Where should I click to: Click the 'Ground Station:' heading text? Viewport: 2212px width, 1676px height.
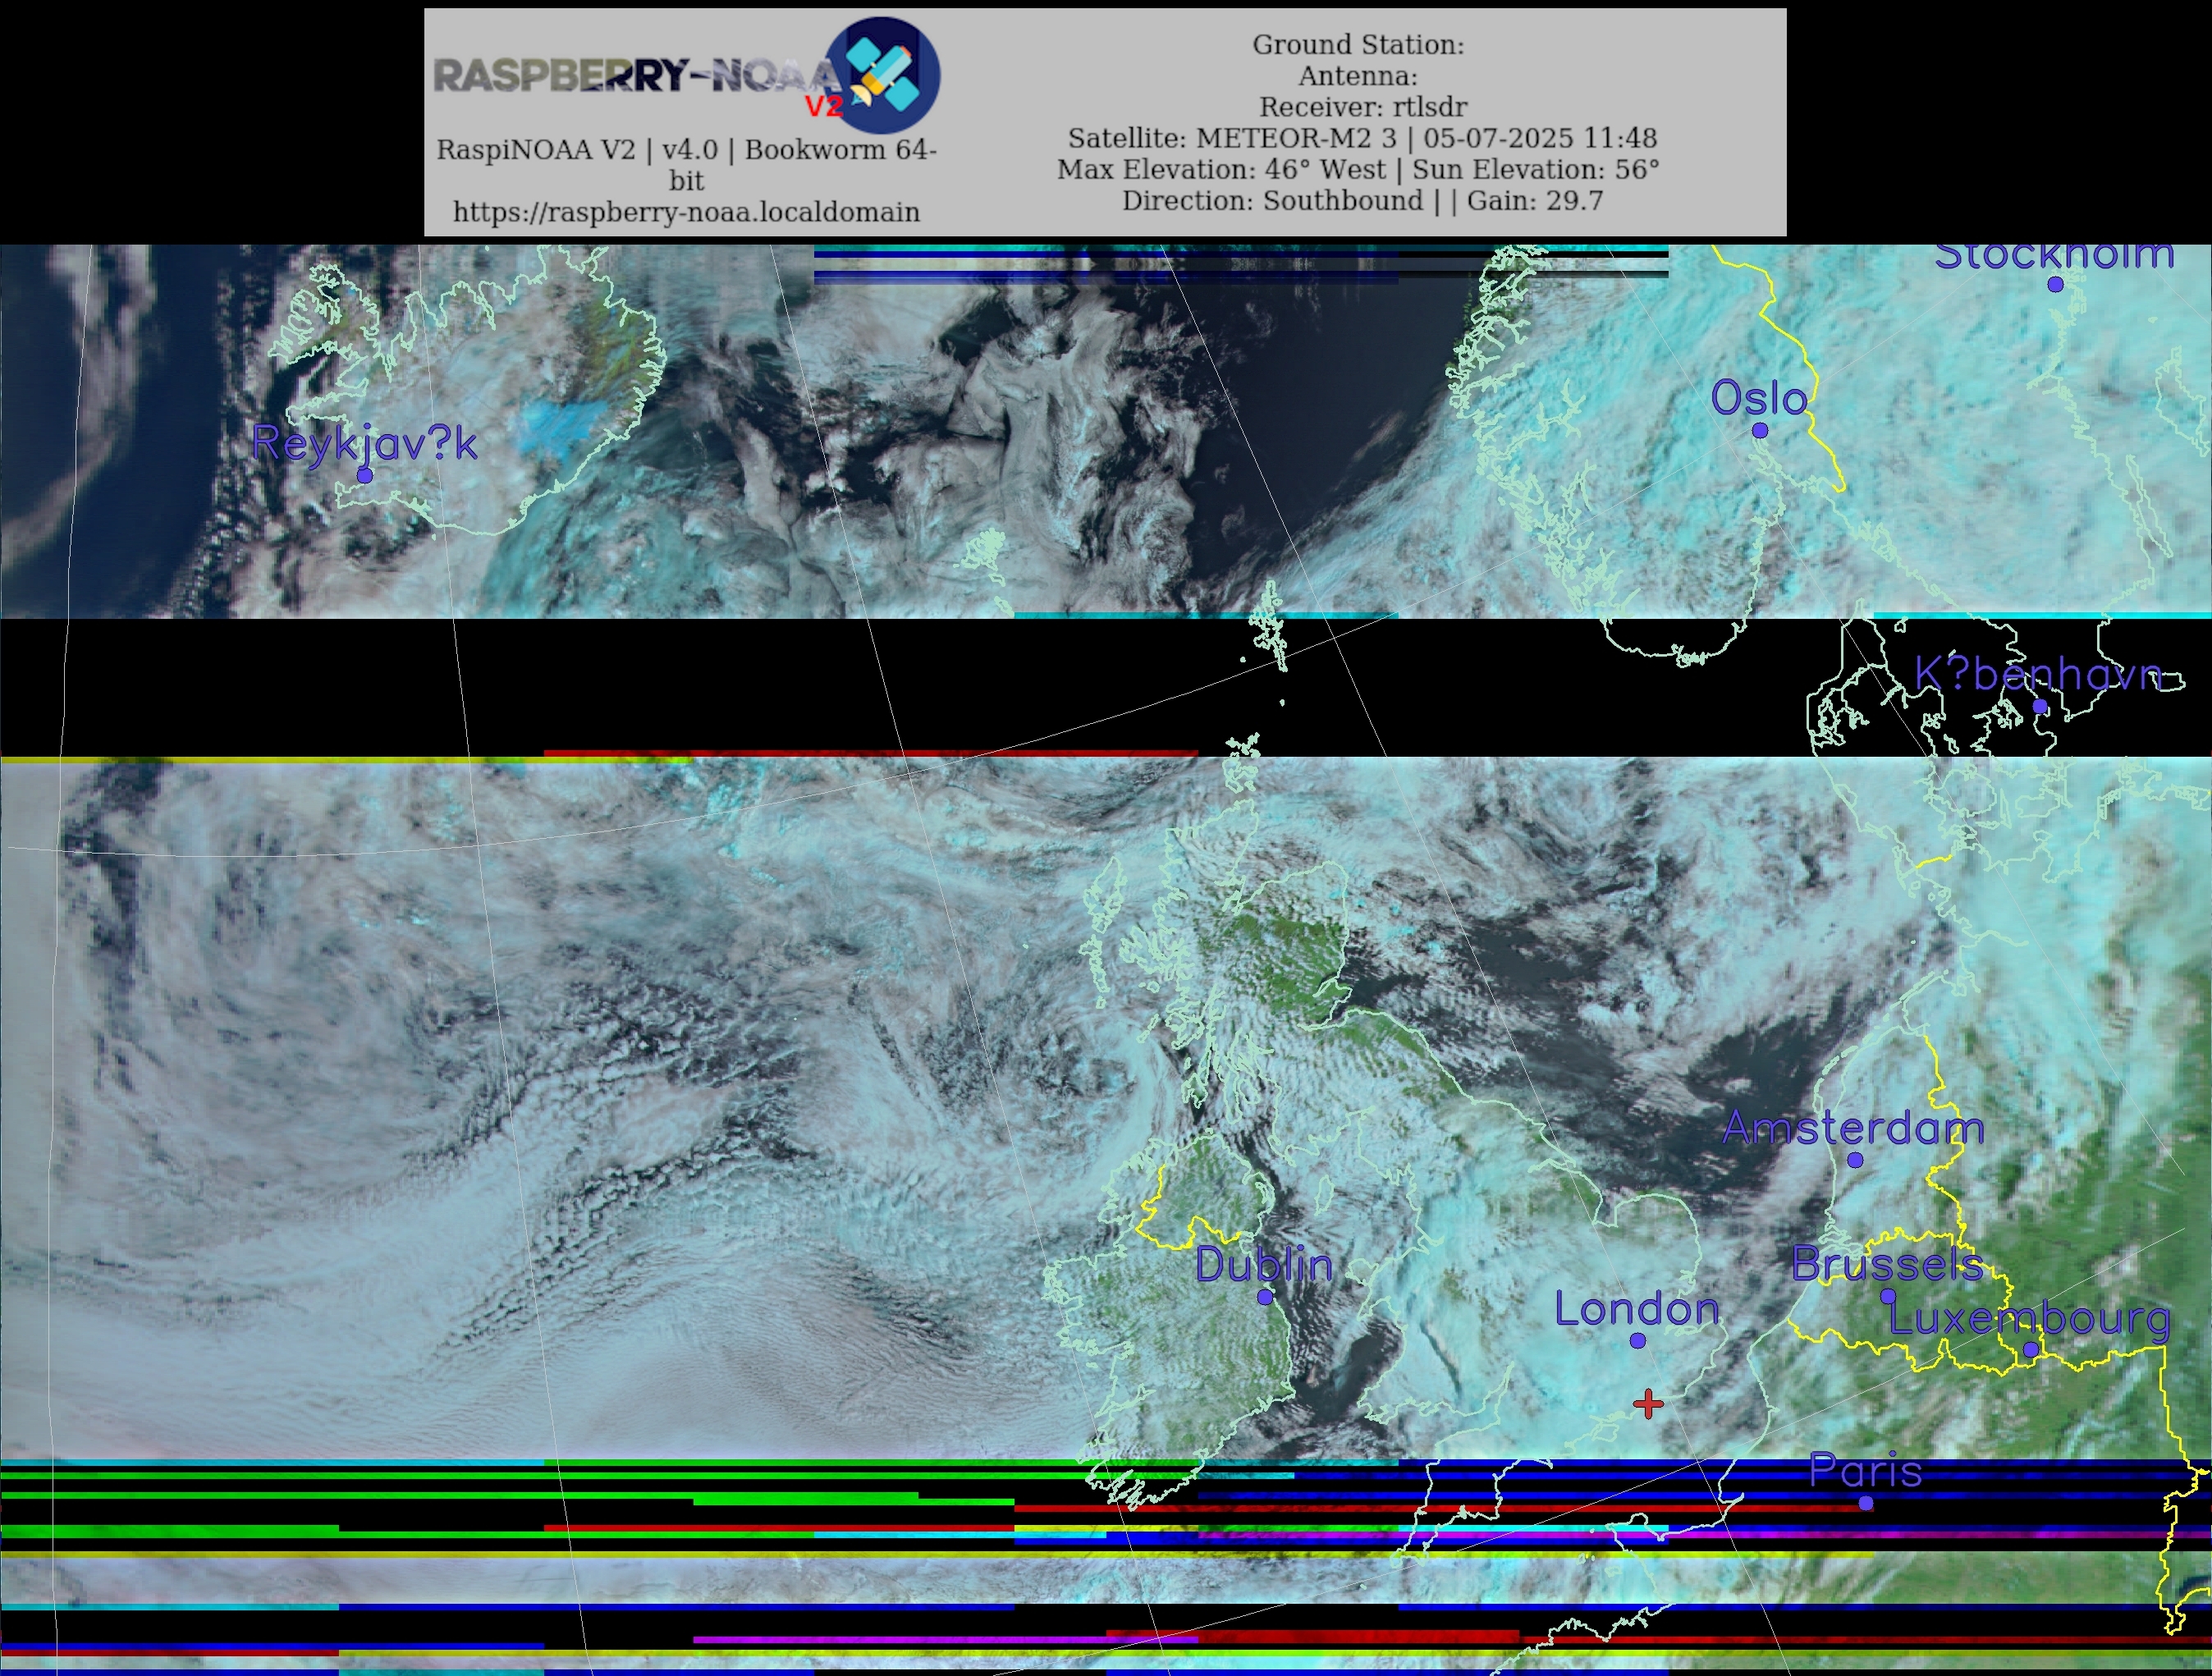(1358, 45)
